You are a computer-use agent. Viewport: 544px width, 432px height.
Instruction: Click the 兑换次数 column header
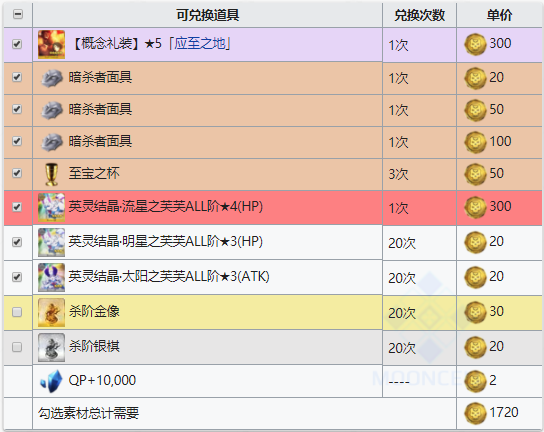pos(419,15)
